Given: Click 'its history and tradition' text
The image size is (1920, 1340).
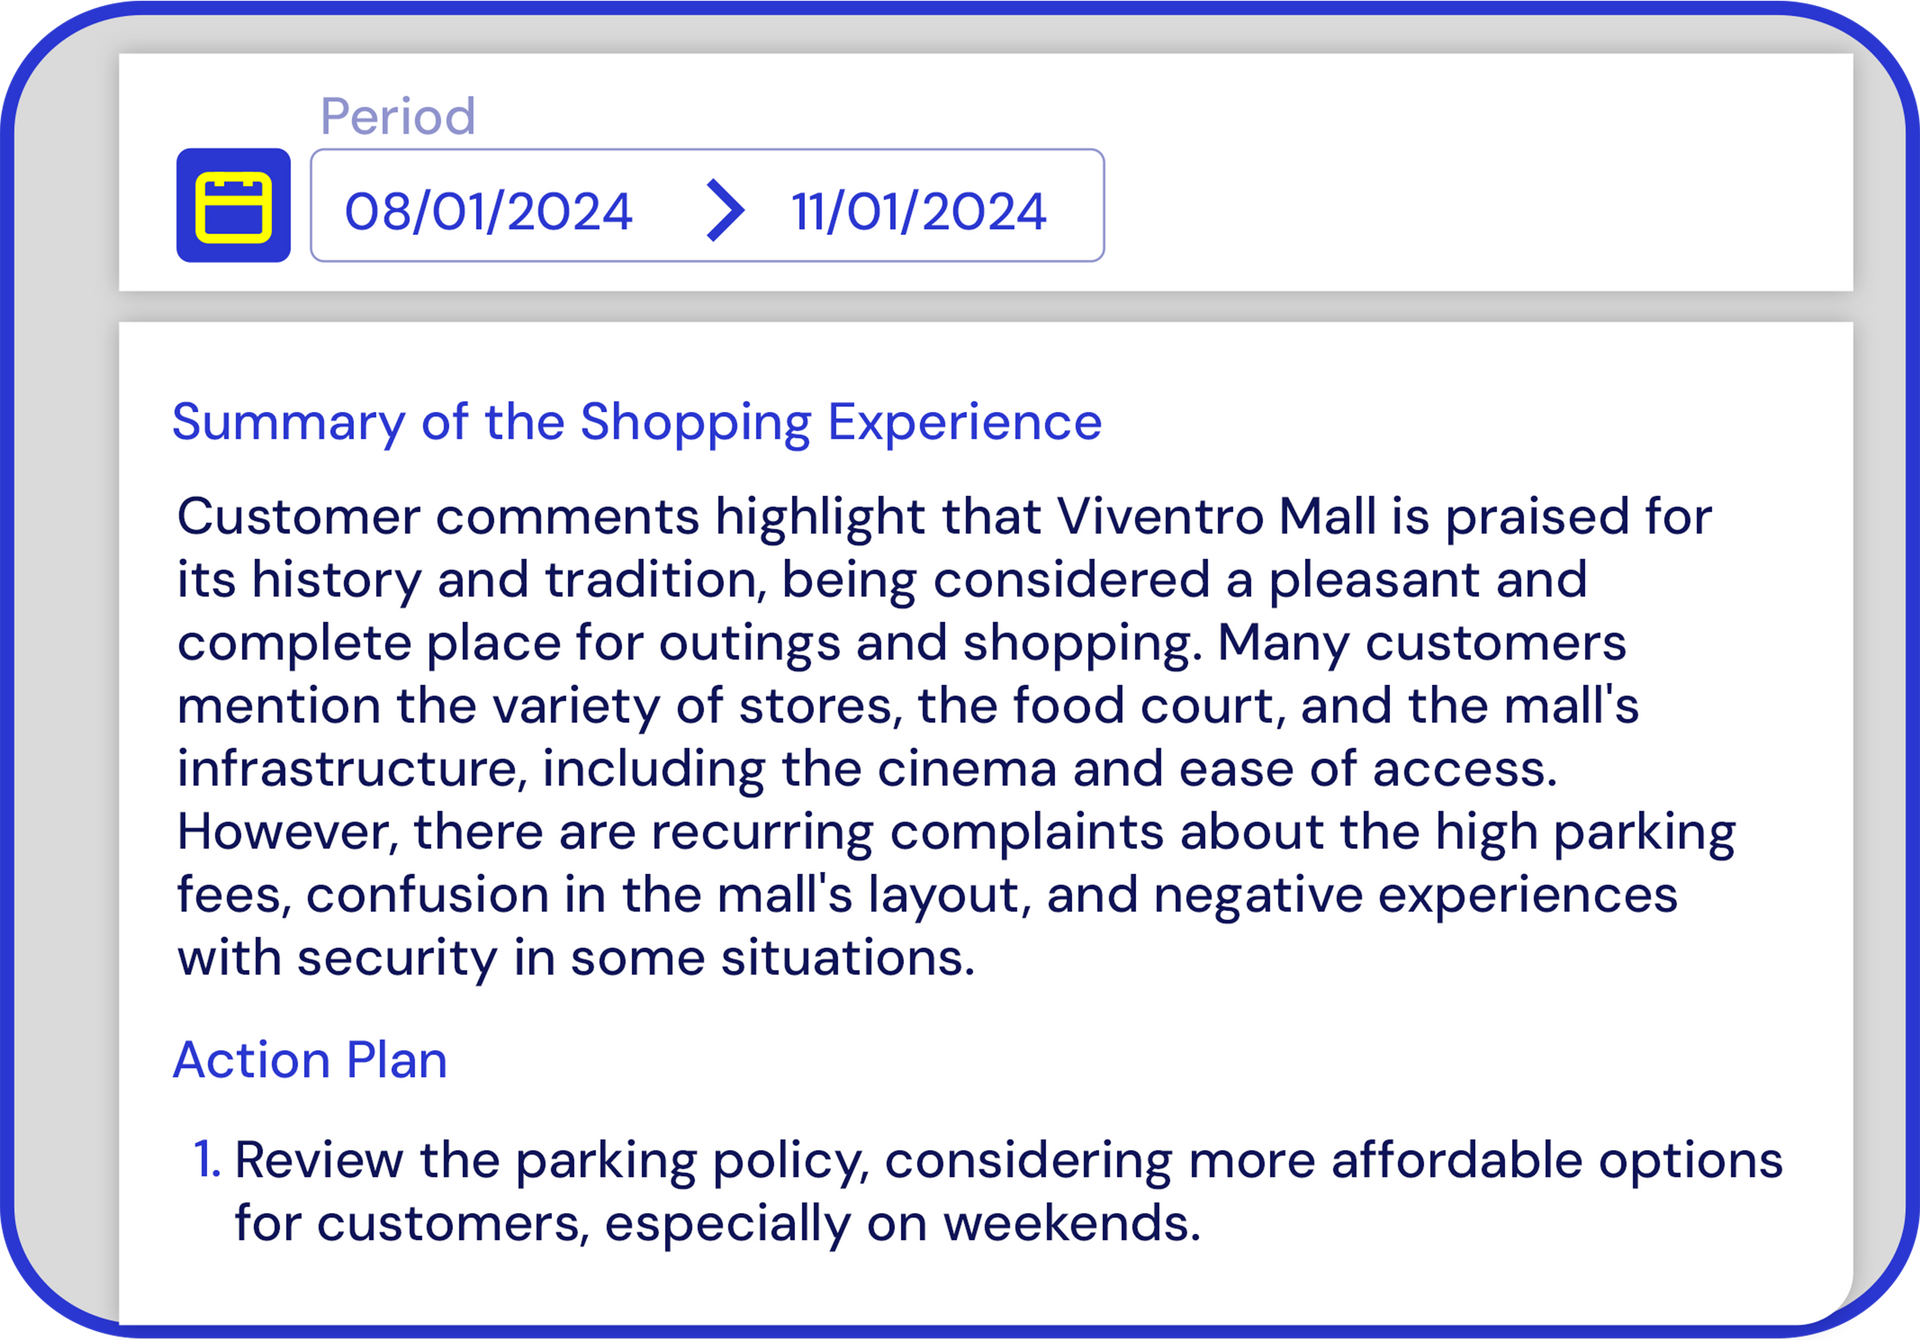Looking at the screenshot, I should pos(471,580).
